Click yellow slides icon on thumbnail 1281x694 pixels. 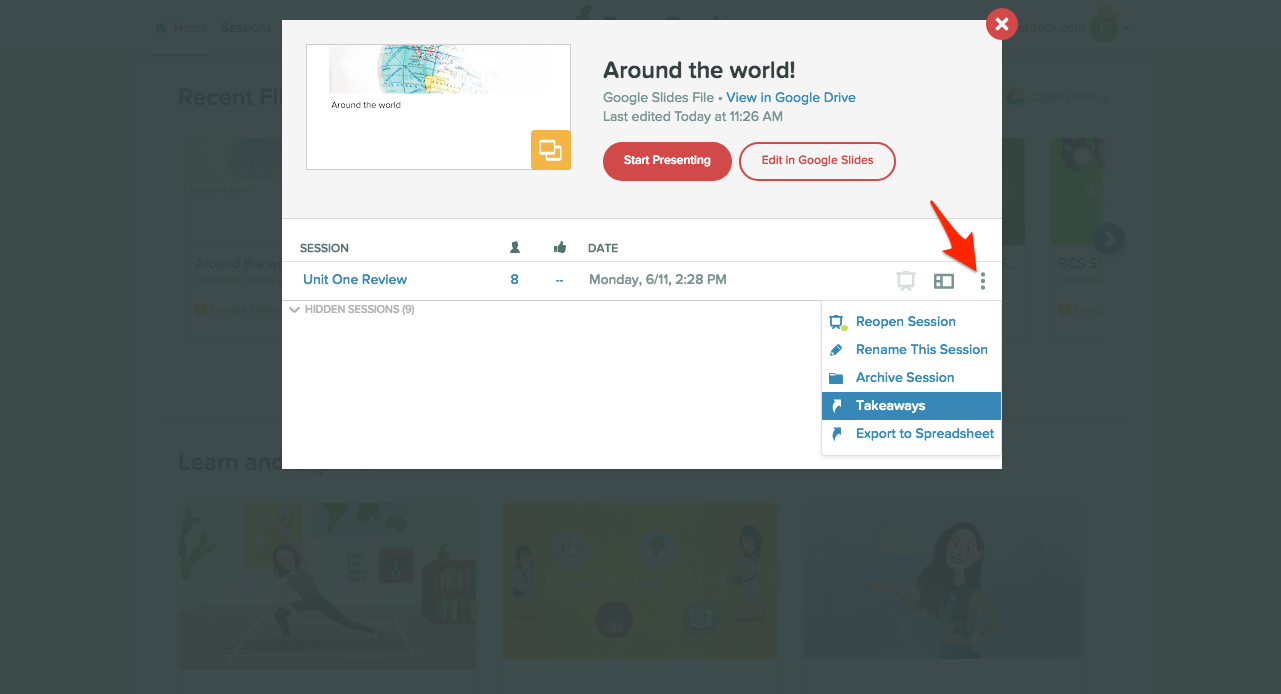(x=550, y=150)
